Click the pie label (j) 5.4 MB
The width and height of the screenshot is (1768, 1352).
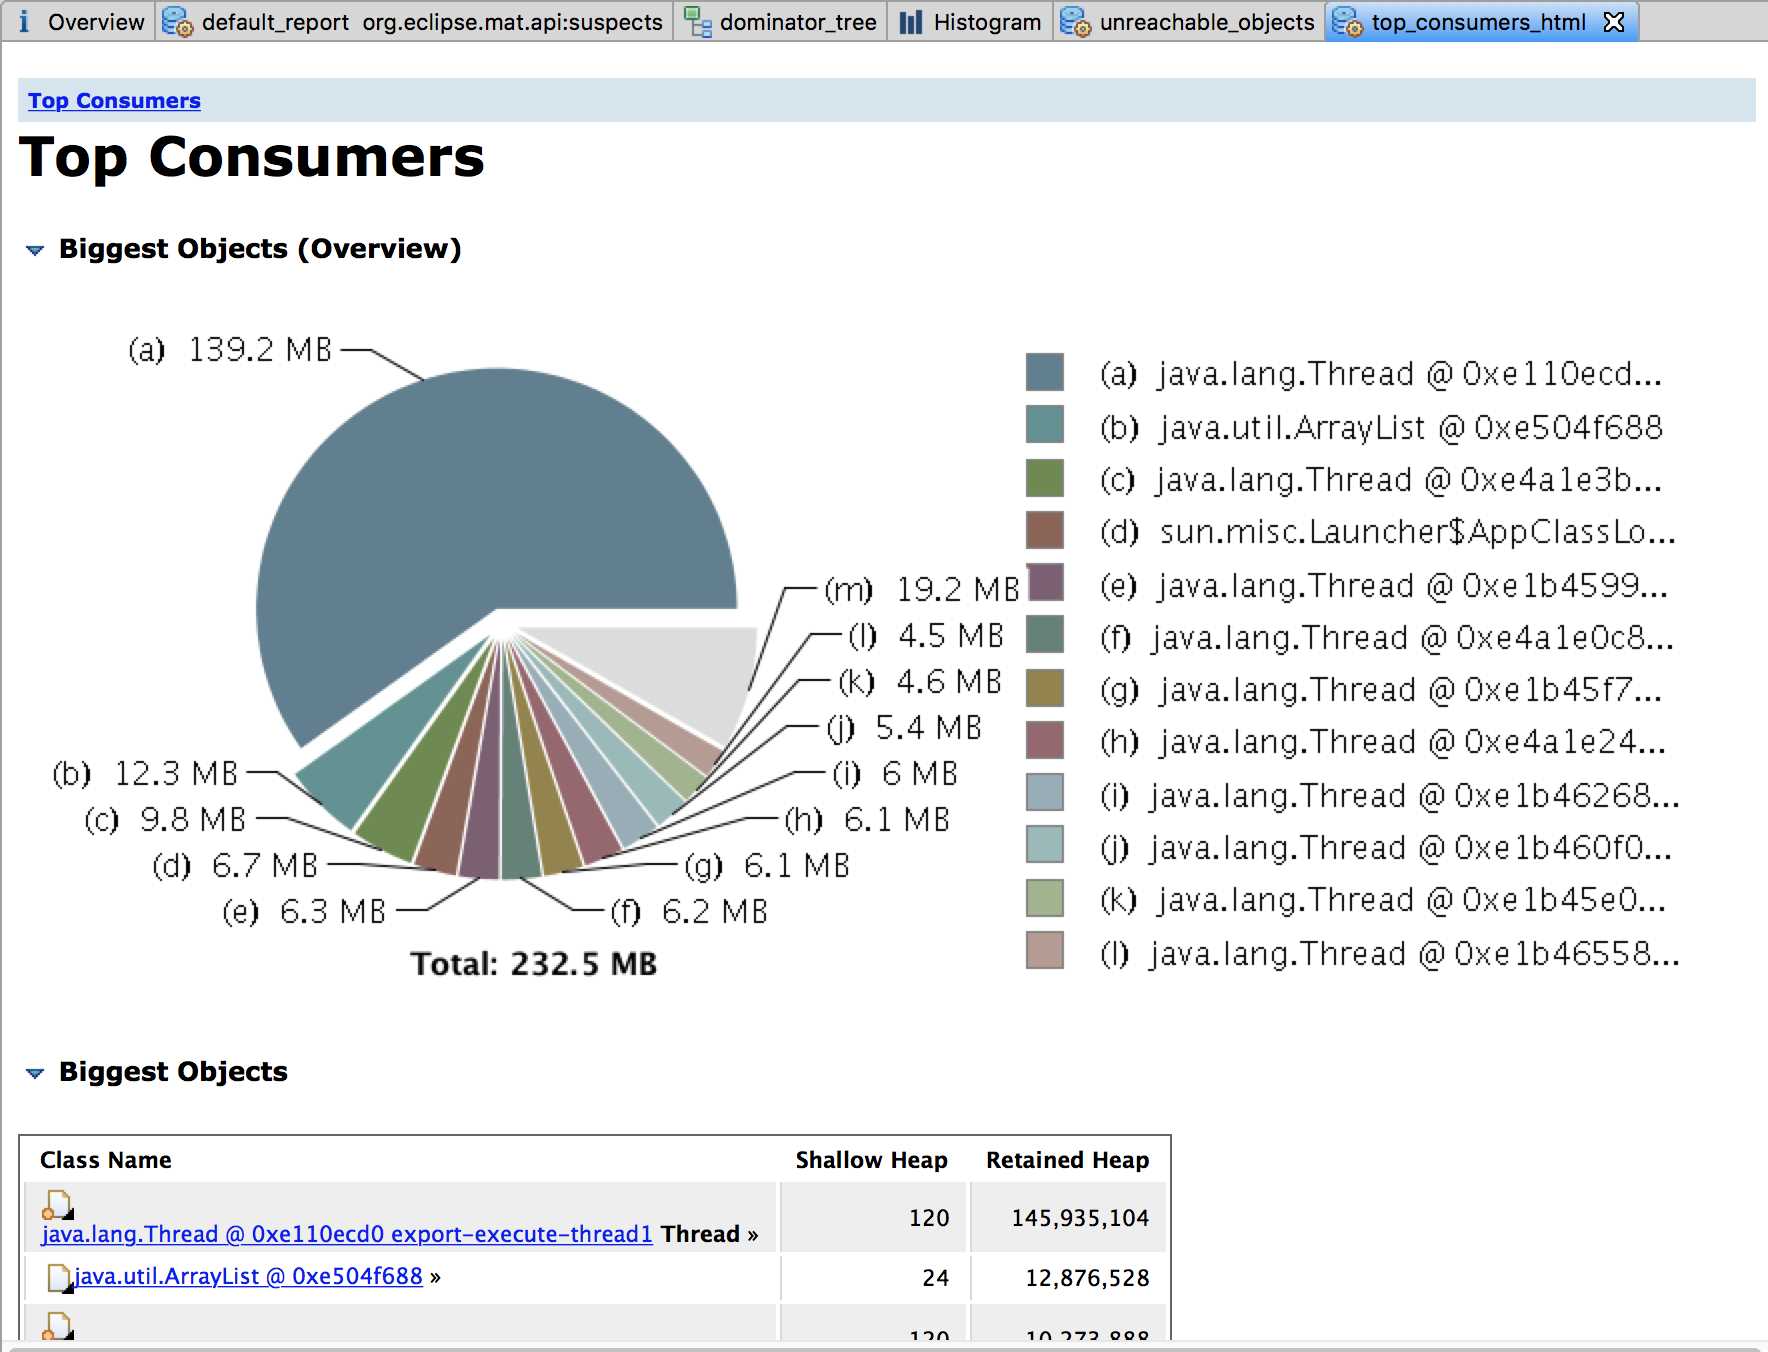pyautogui.click(x=904, y=727)
